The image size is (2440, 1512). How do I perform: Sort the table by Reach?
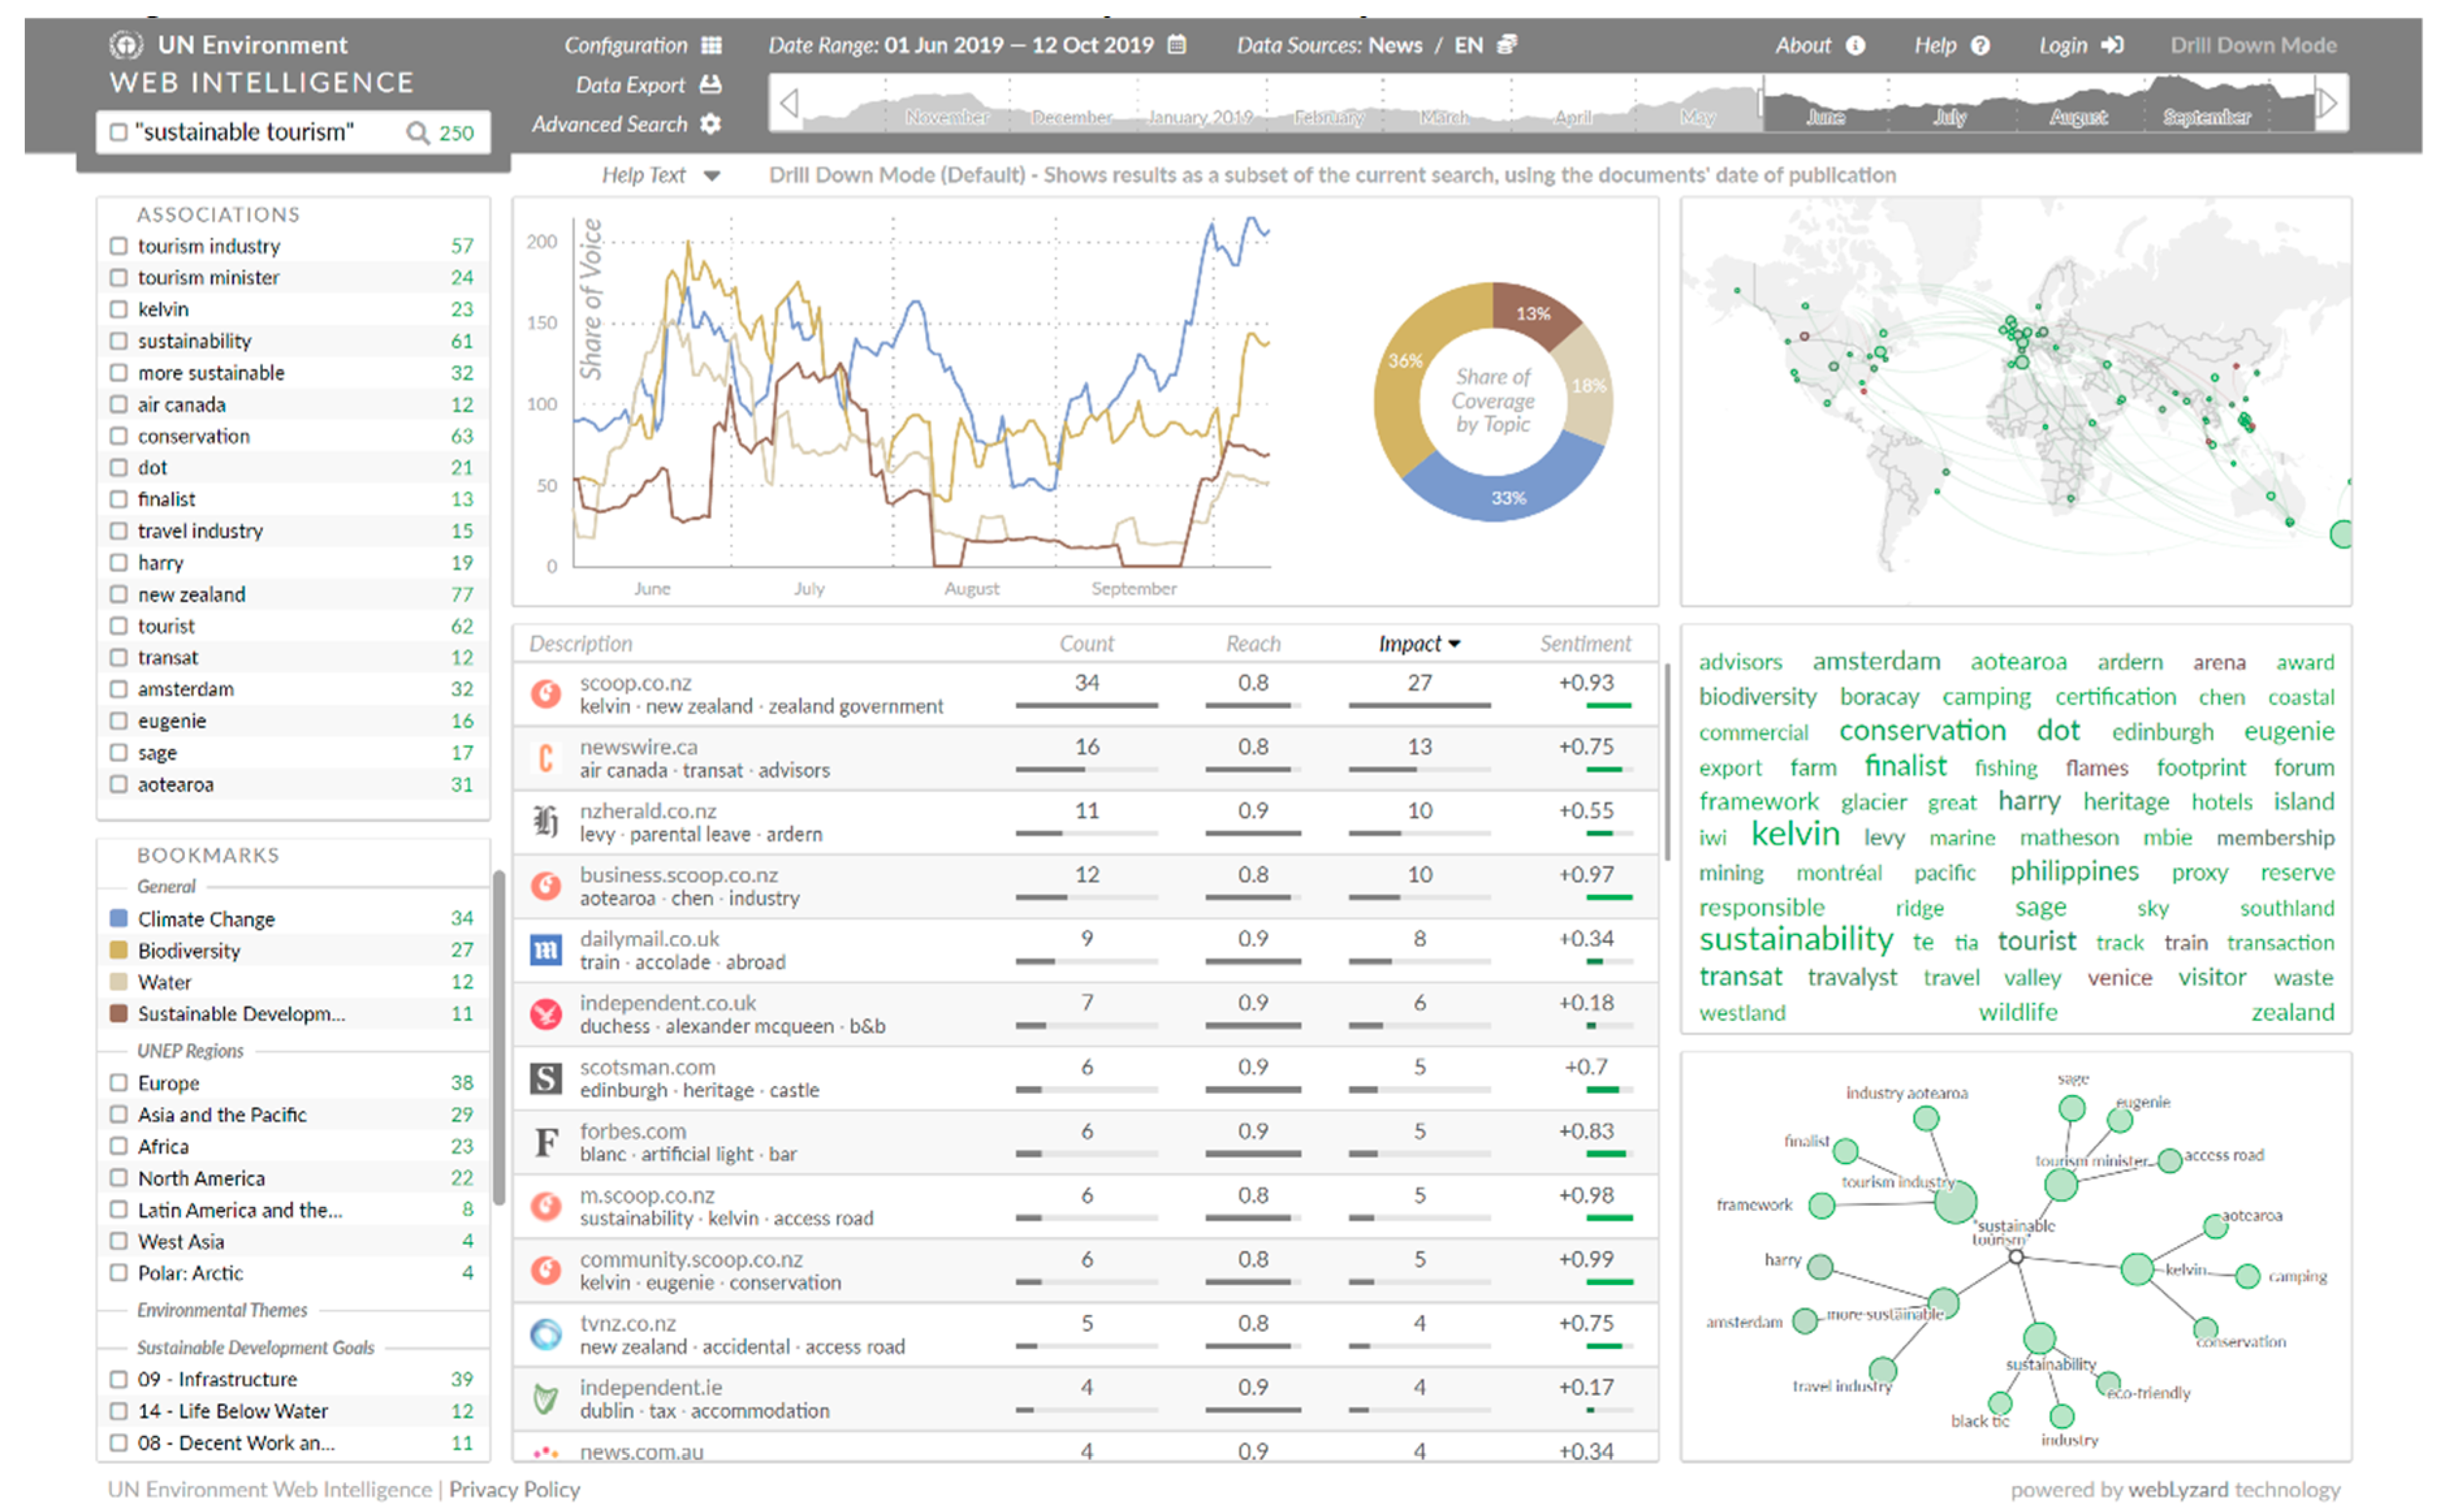point(1253,644)
